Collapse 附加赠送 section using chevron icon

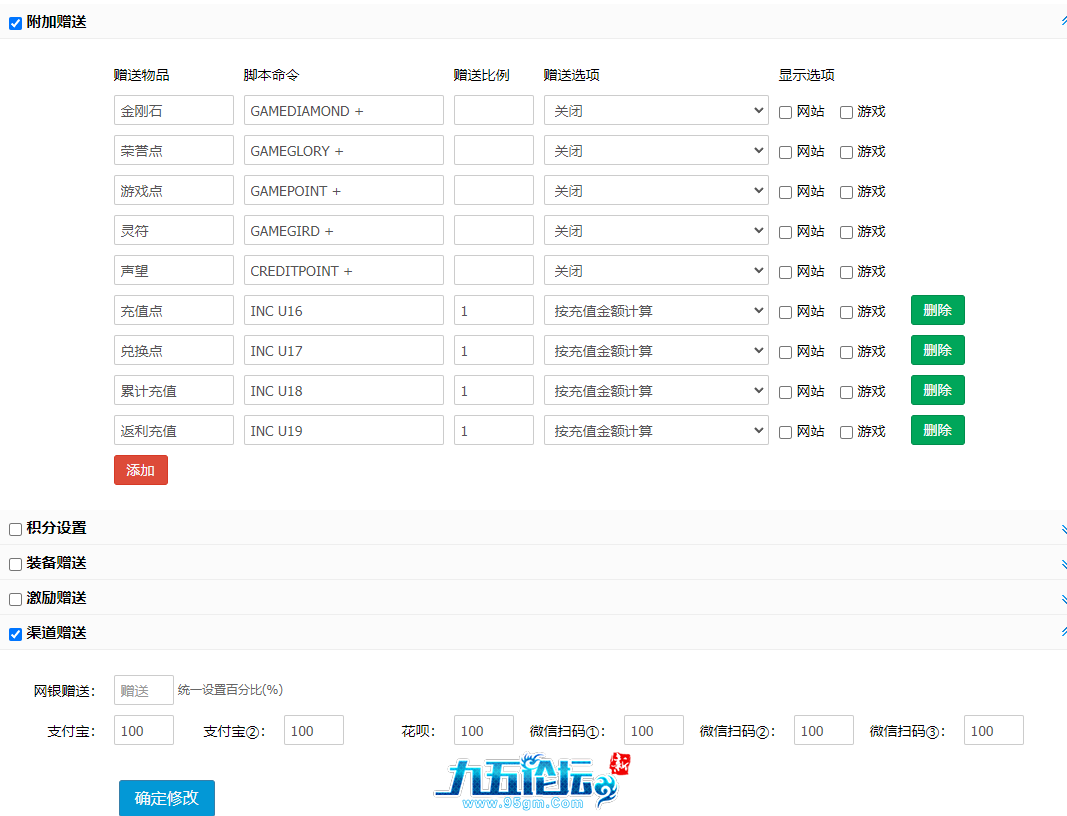pos(1062,21)
